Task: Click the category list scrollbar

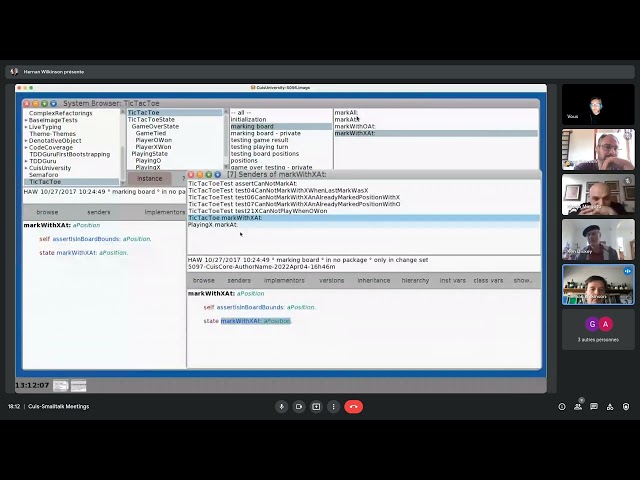Action: 123,146
